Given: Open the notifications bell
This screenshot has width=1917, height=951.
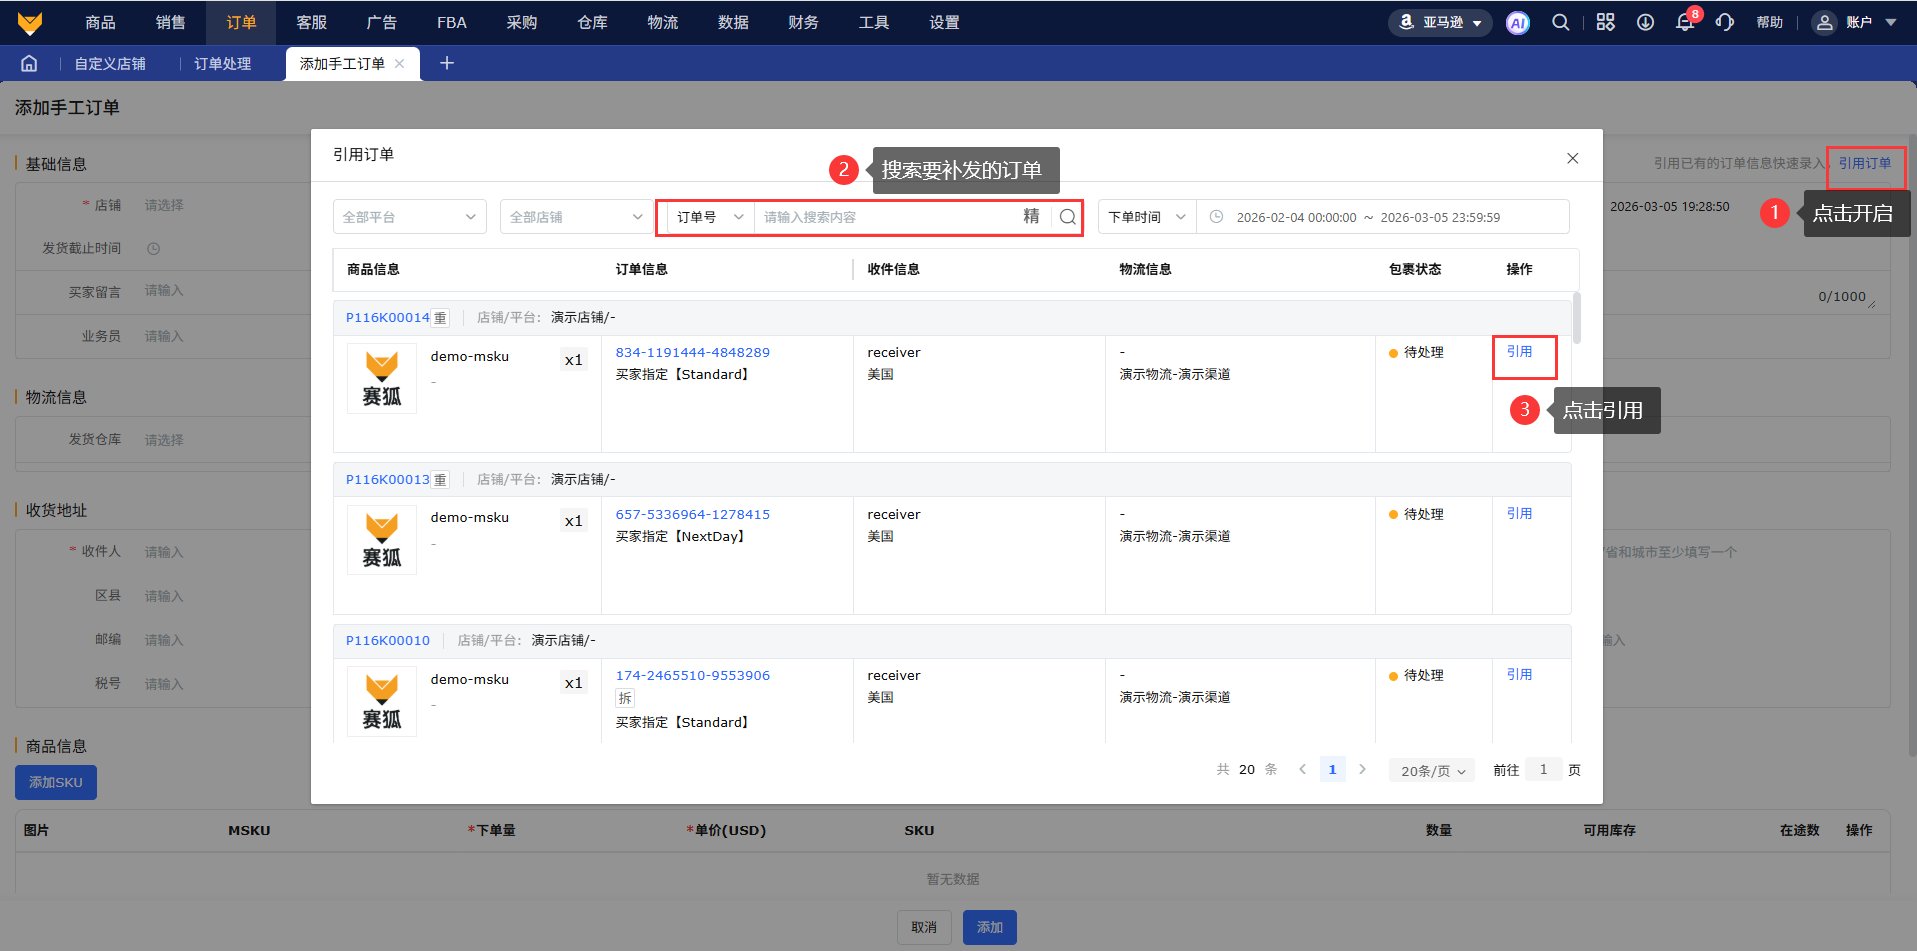Looking at the screenshot, I should tap(1685, 23).
